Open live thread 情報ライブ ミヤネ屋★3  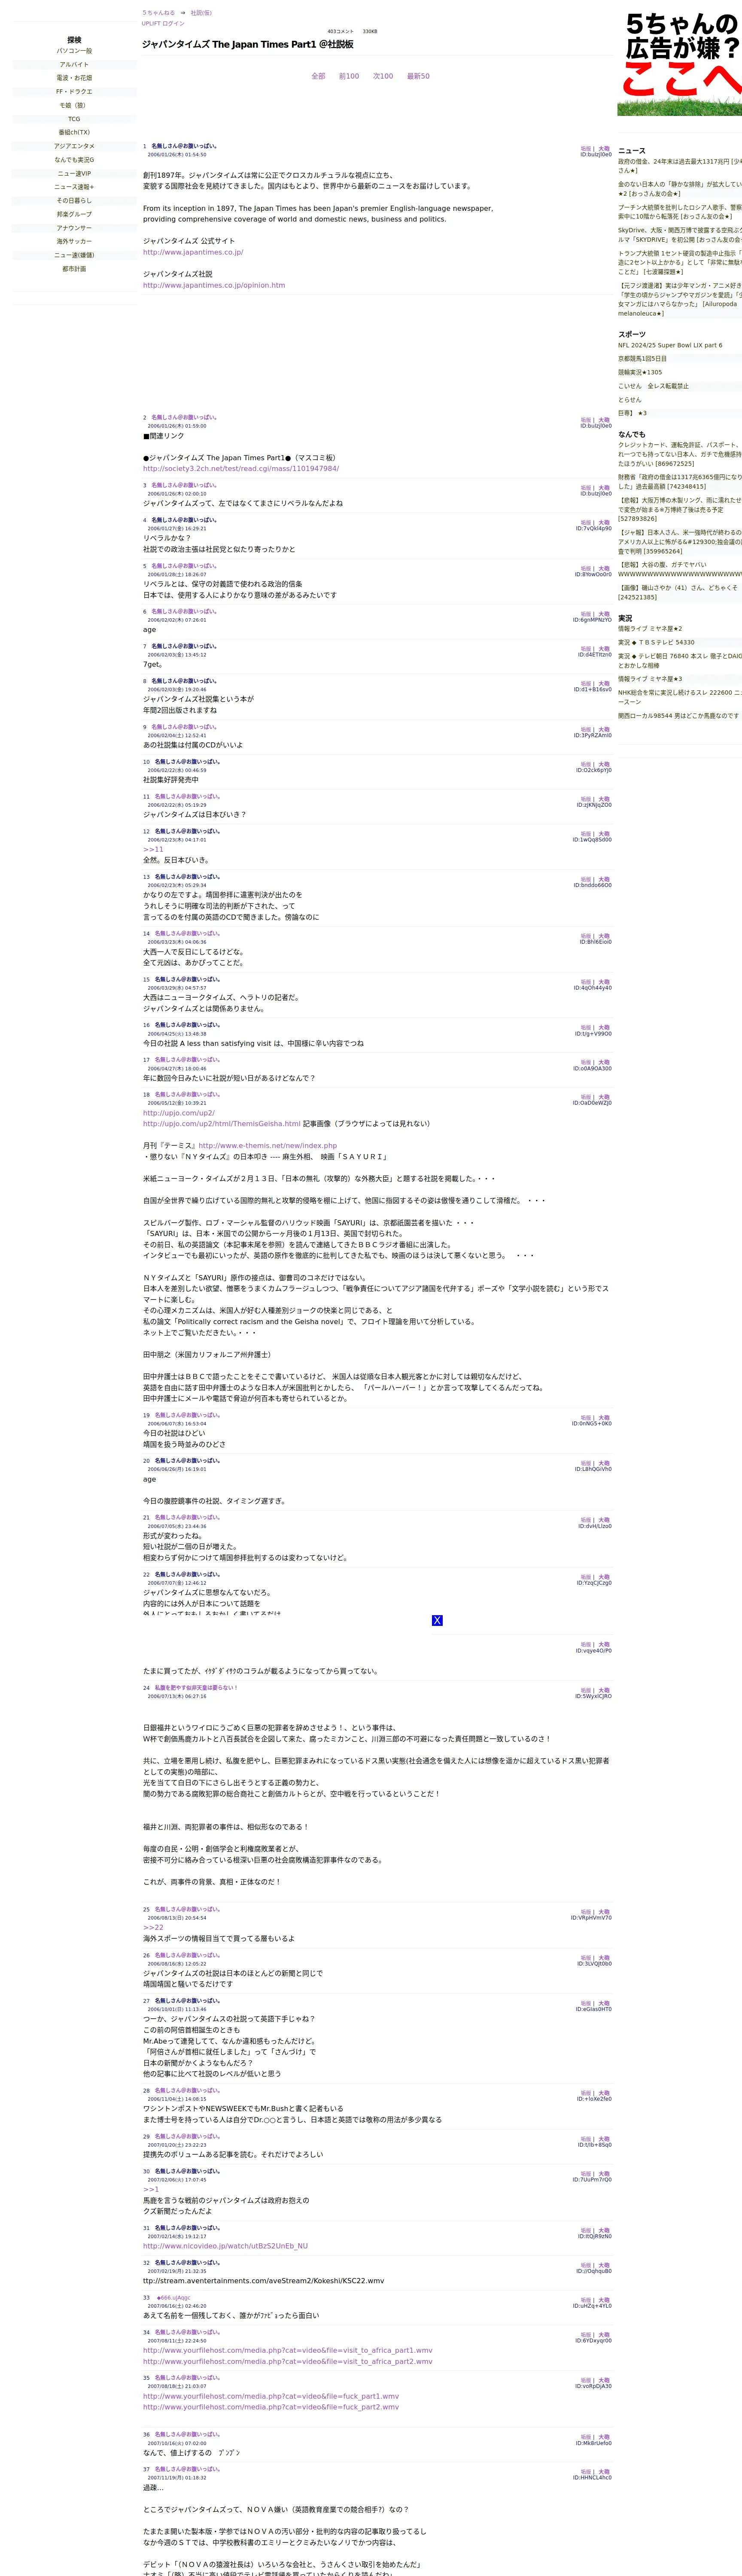click(x=650, y=679)
